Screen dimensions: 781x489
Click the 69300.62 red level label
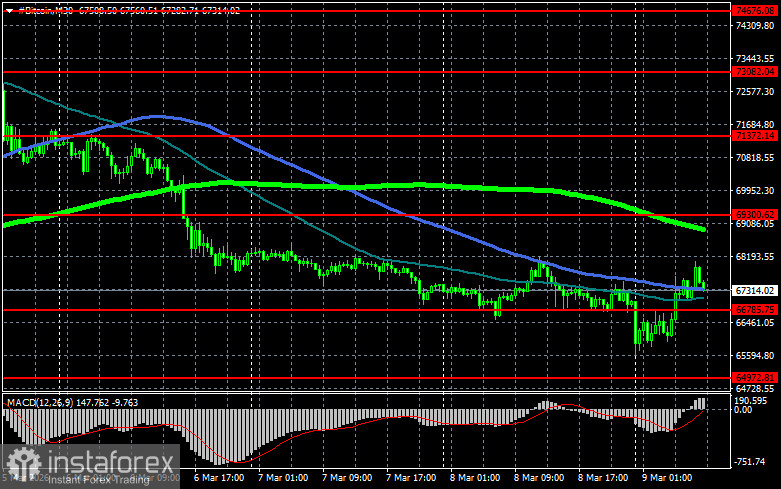[x=756, y=215]
